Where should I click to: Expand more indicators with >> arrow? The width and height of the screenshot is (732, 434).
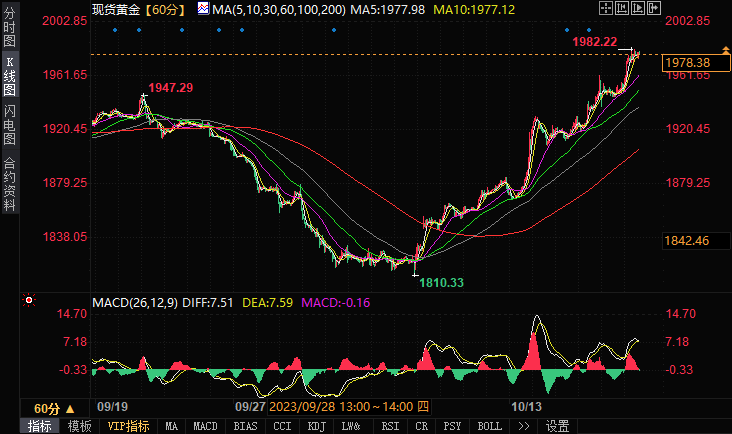tap(523, 426)
